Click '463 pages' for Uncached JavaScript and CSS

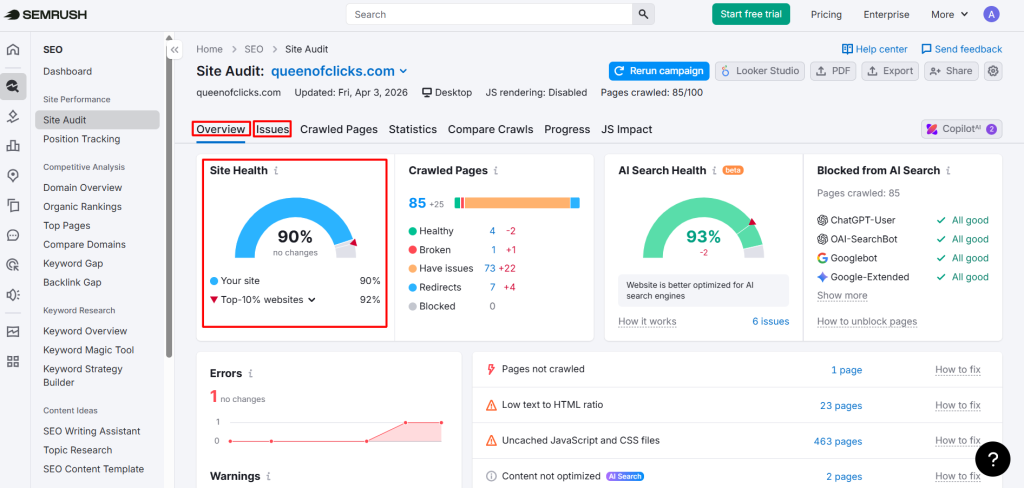click(838, 442)
